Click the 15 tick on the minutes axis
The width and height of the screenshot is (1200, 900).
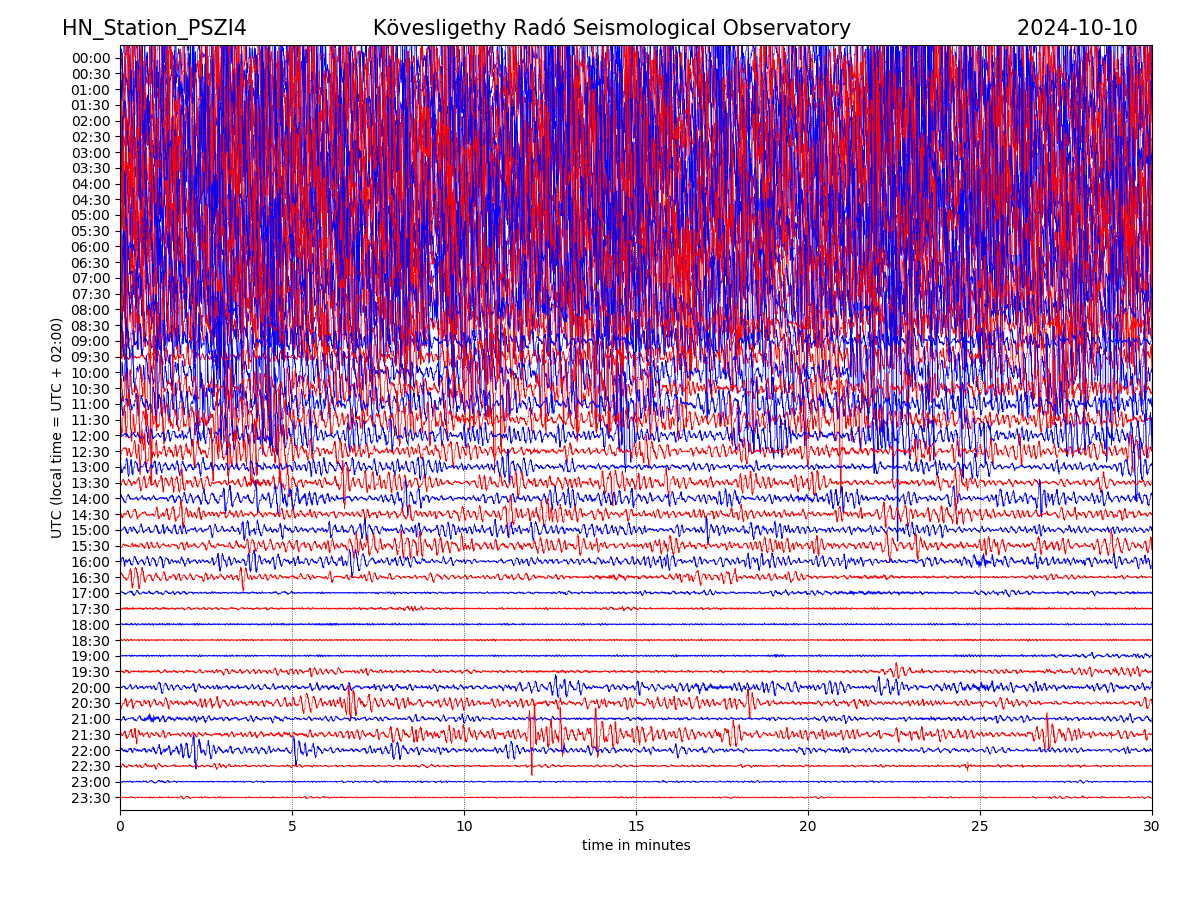pyautogui.click(x=636, y=826)
